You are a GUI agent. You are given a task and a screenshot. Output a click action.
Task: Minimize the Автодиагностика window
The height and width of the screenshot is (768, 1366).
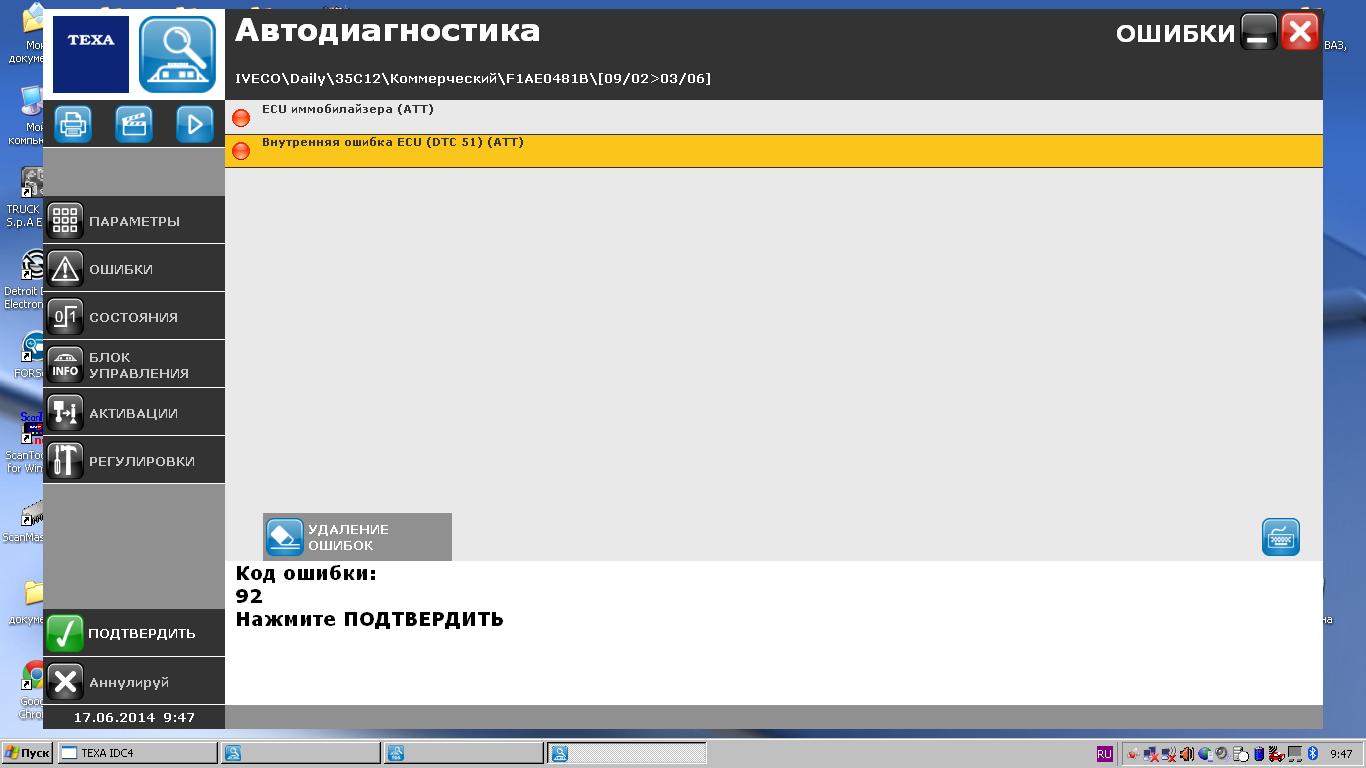pos(1259,32)
